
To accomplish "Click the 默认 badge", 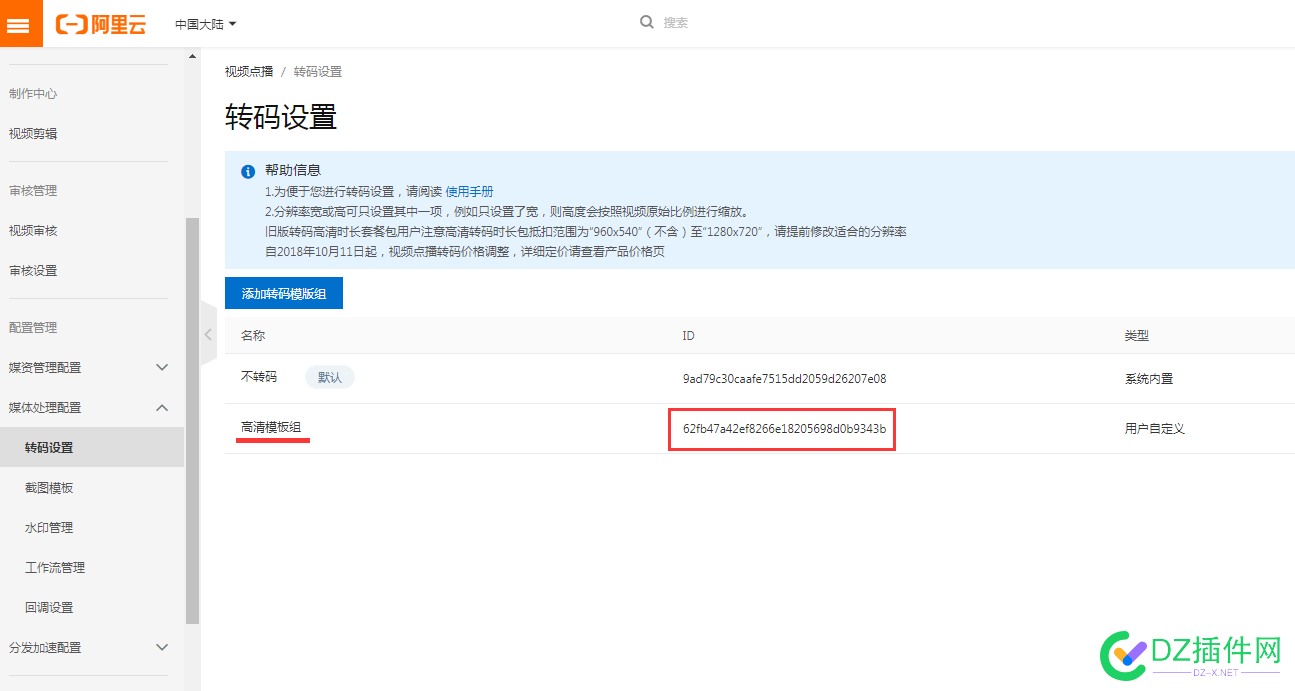I will tap(330, 377).
